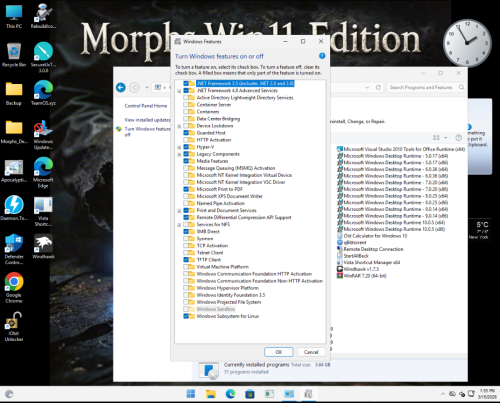
Task: Click OK in Windows Features dialog
Action: pos(279,352)
